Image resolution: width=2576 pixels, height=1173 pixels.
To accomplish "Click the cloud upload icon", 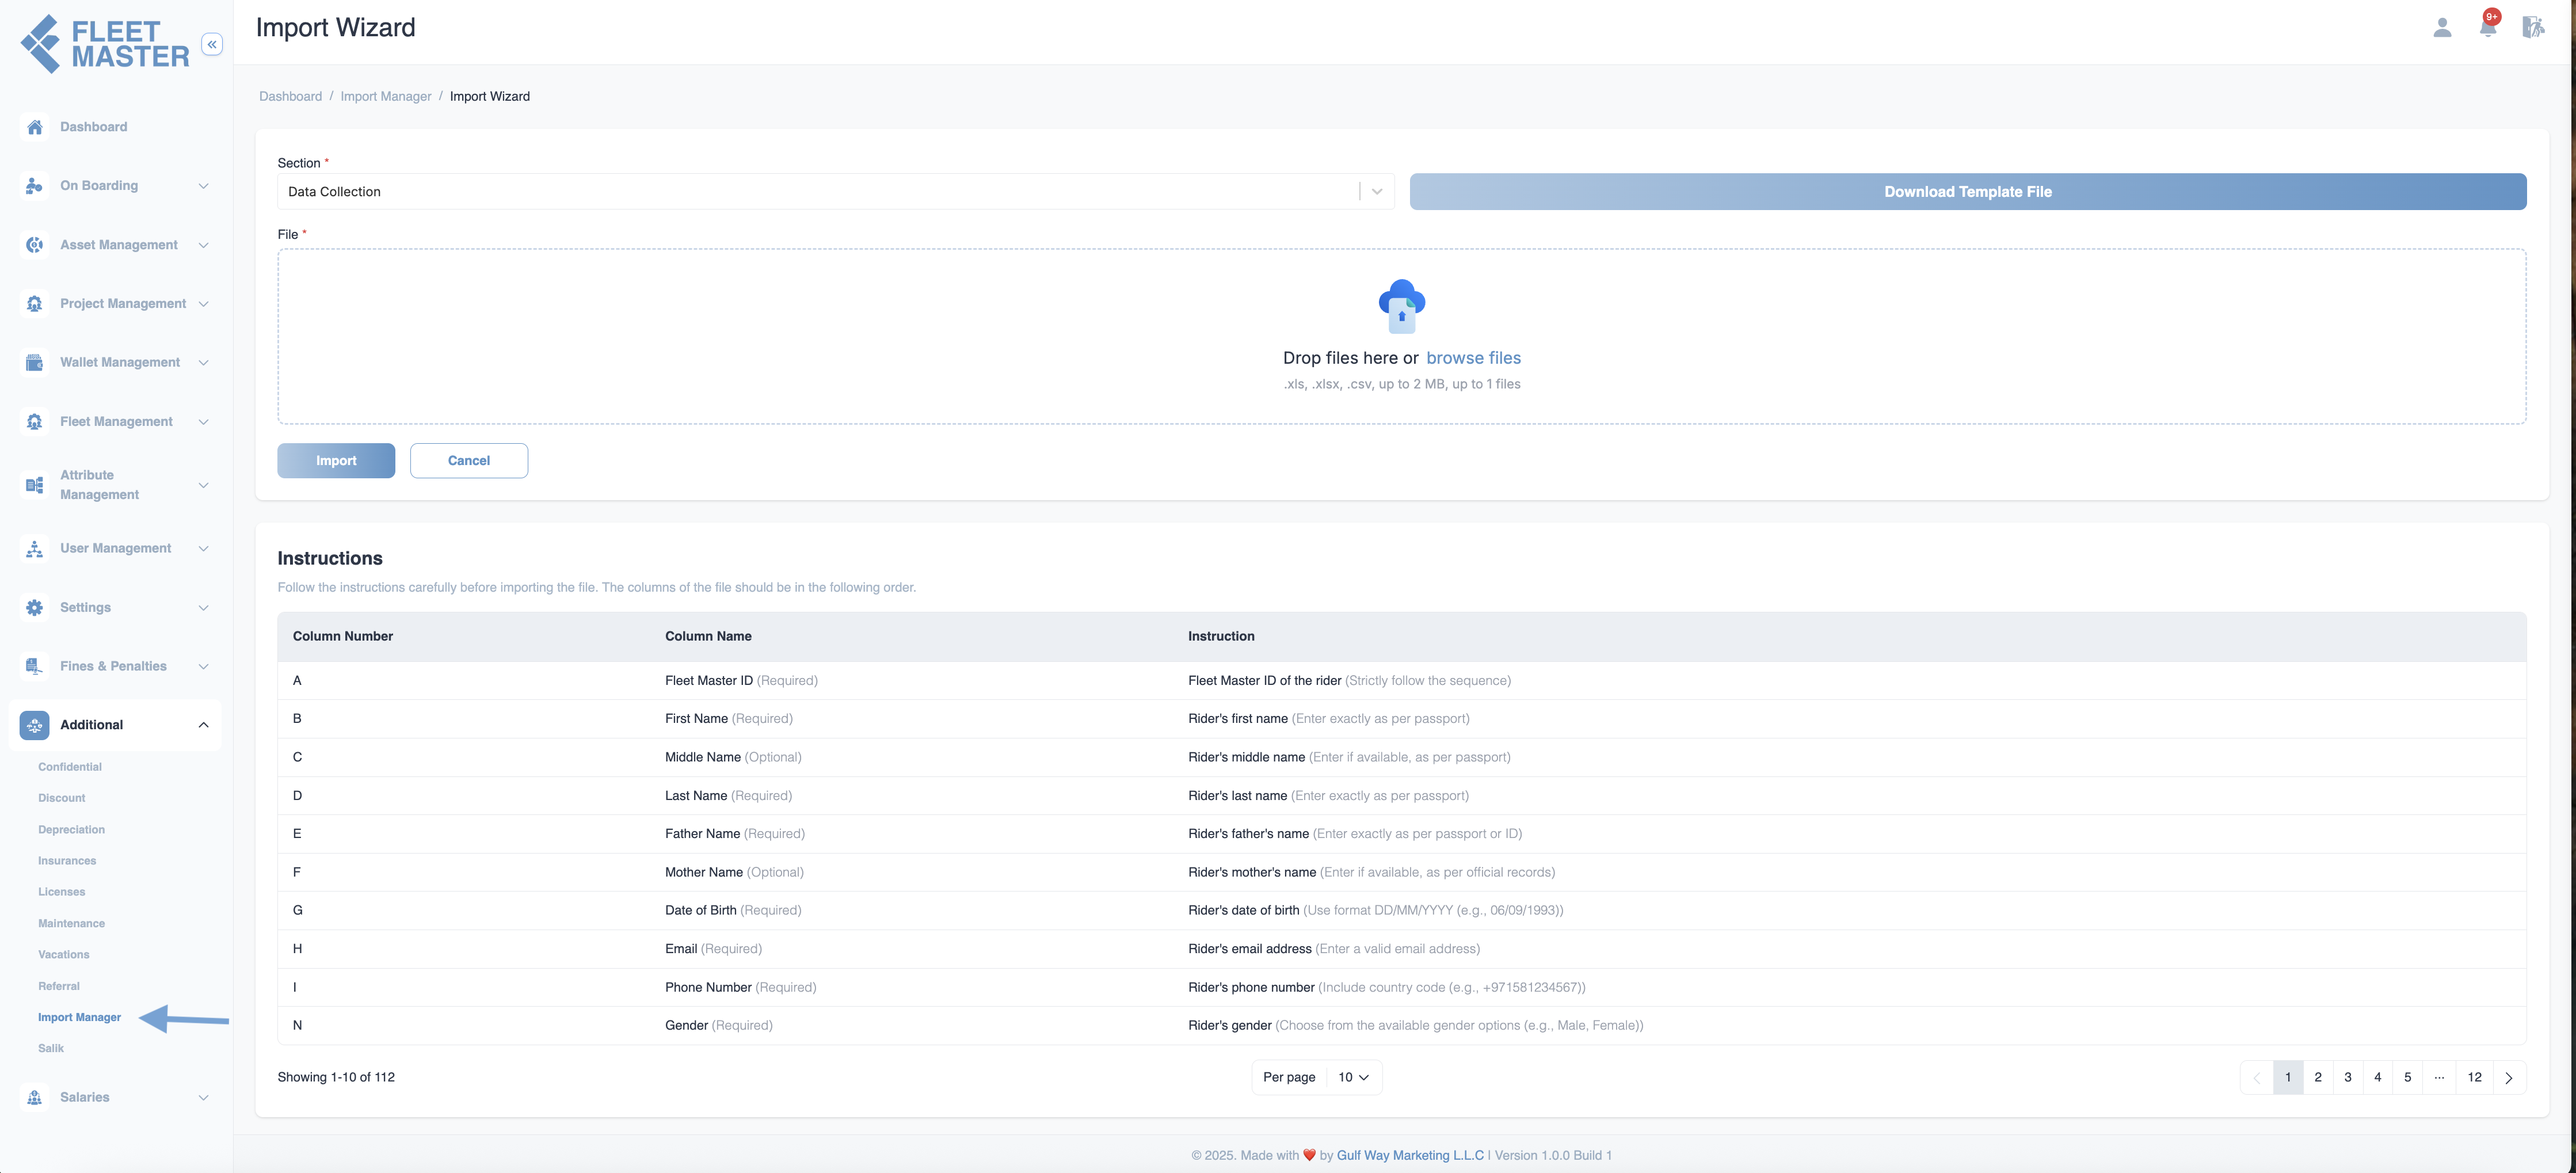I will (1402, 306).
